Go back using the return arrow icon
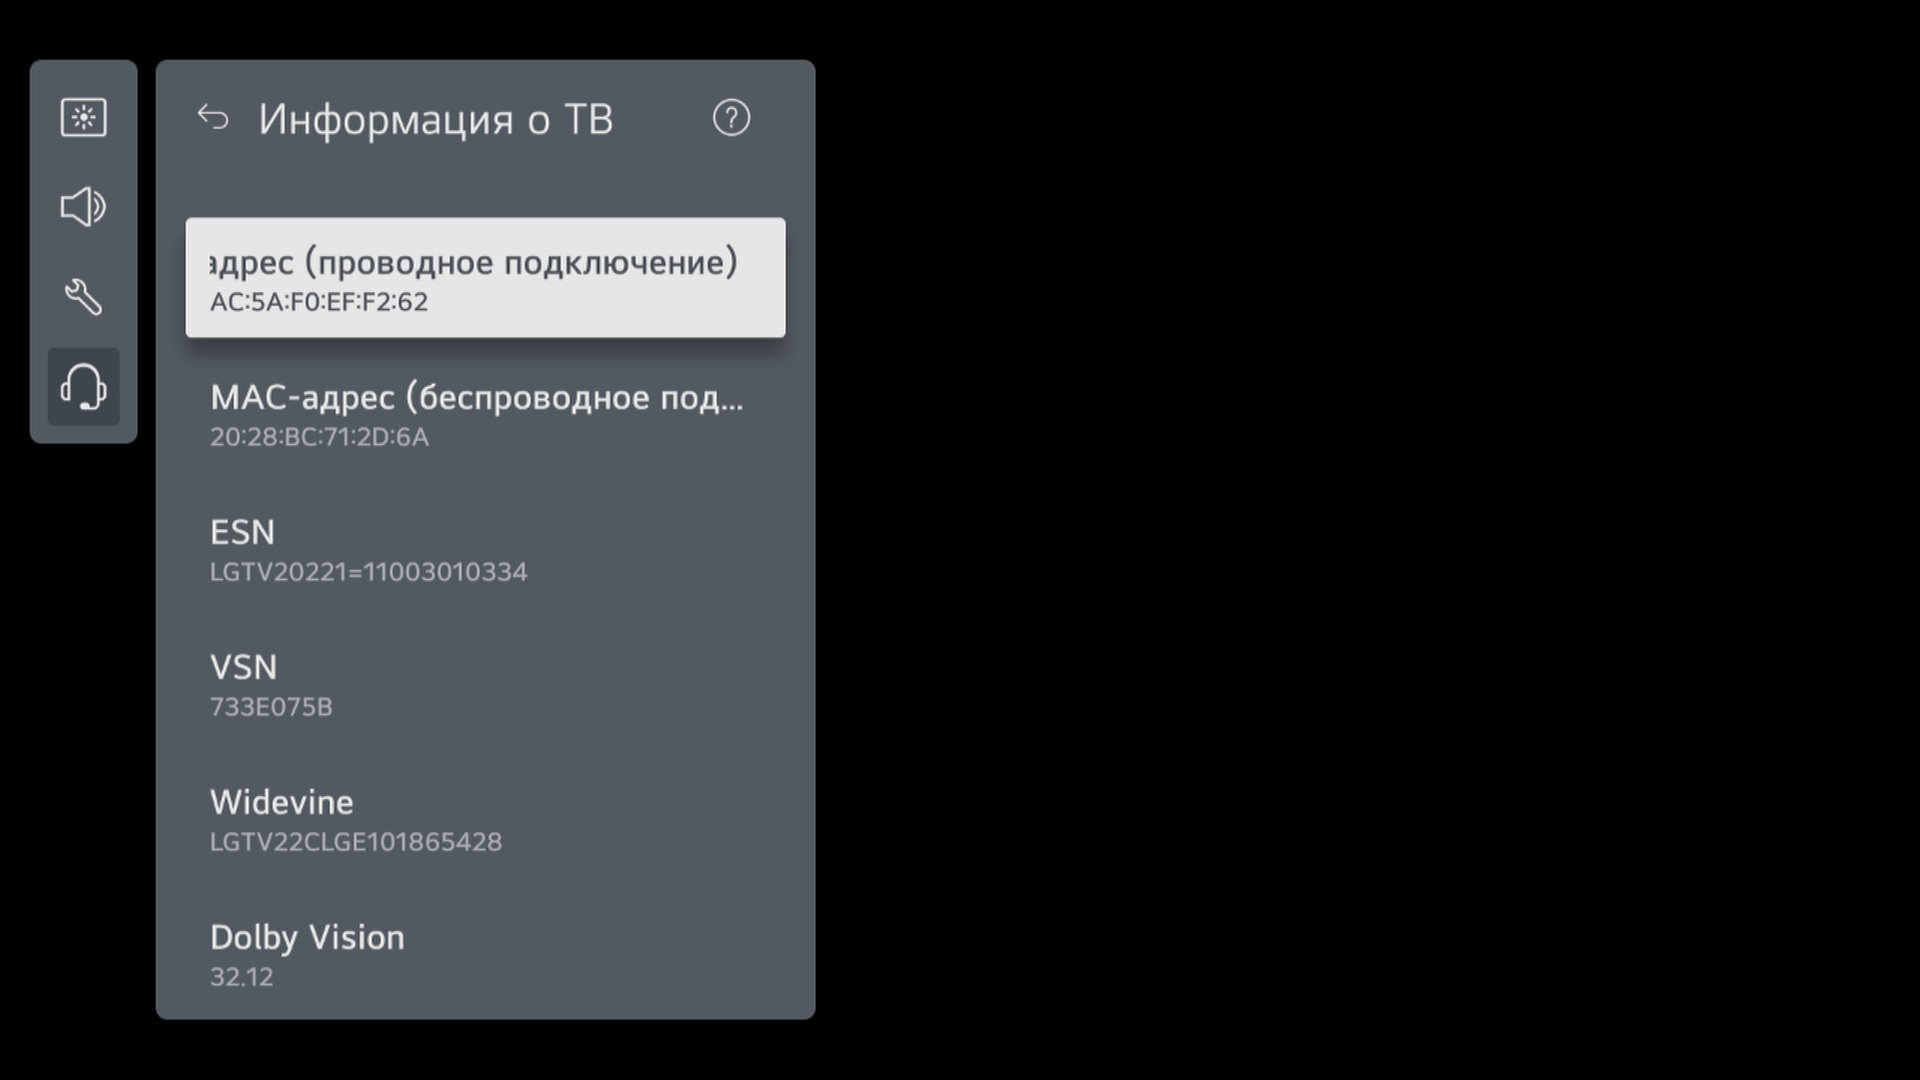 pos(213,118)
